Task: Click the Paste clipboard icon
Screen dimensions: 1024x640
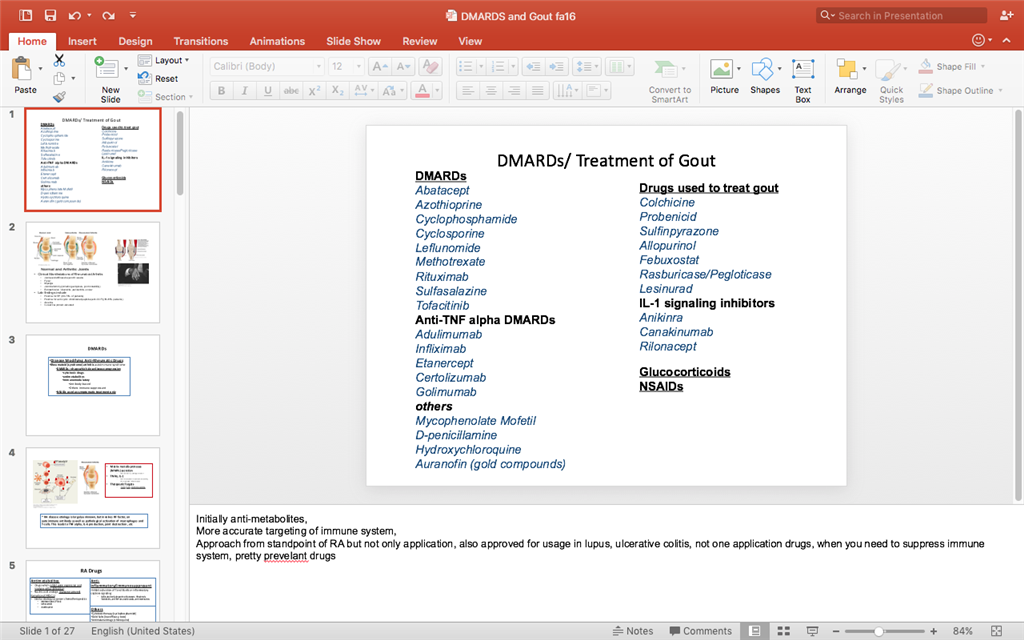Action: pos(22,68)
